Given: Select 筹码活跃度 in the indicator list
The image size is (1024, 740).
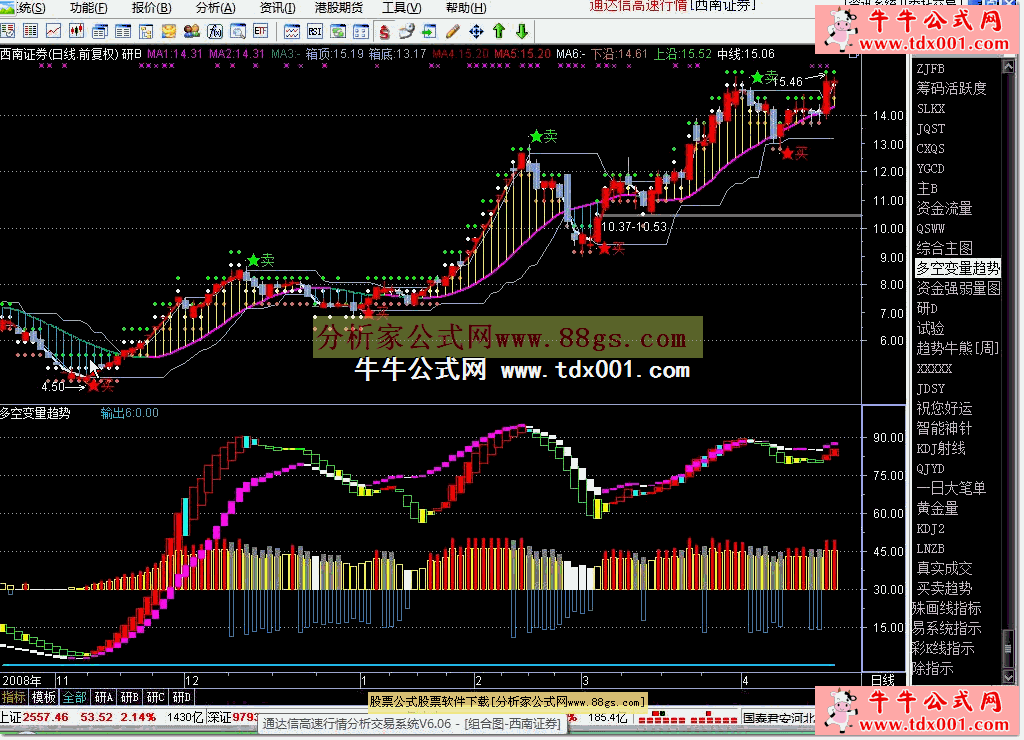Looking at the screenshot, I should click(x=951, y=89).
